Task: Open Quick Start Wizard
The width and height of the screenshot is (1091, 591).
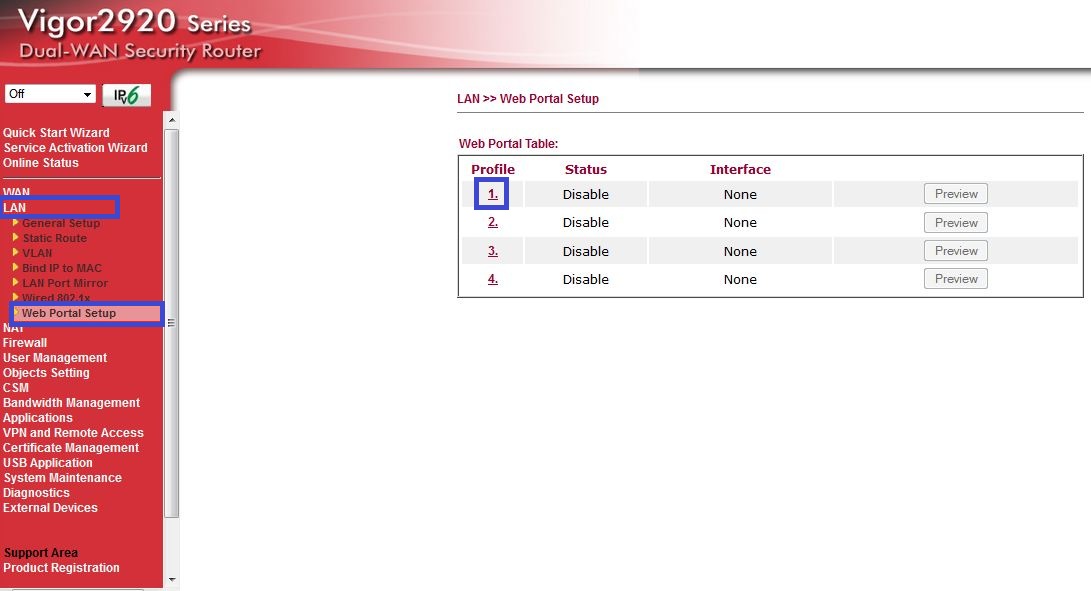Action: coord(56,133)
